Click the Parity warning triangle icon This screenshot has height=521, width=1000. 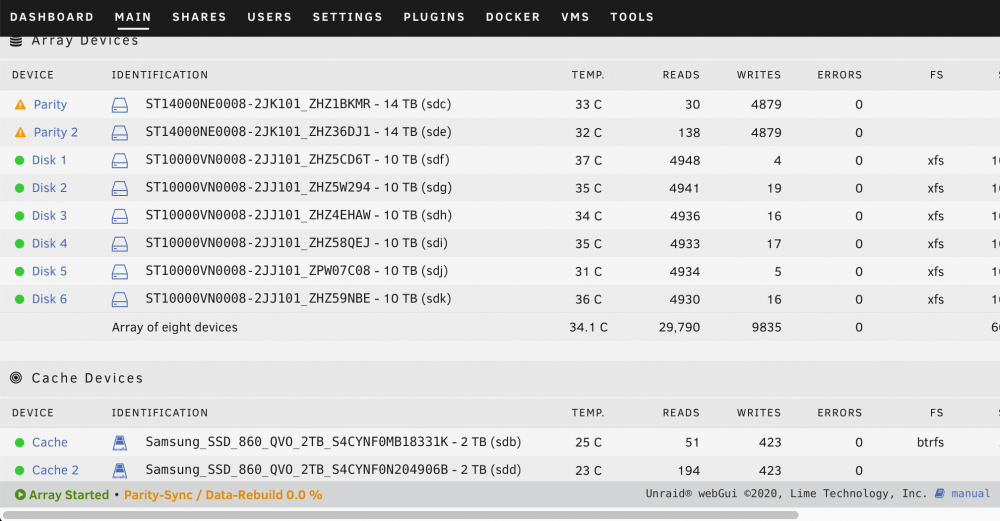[x=20, y=105]
